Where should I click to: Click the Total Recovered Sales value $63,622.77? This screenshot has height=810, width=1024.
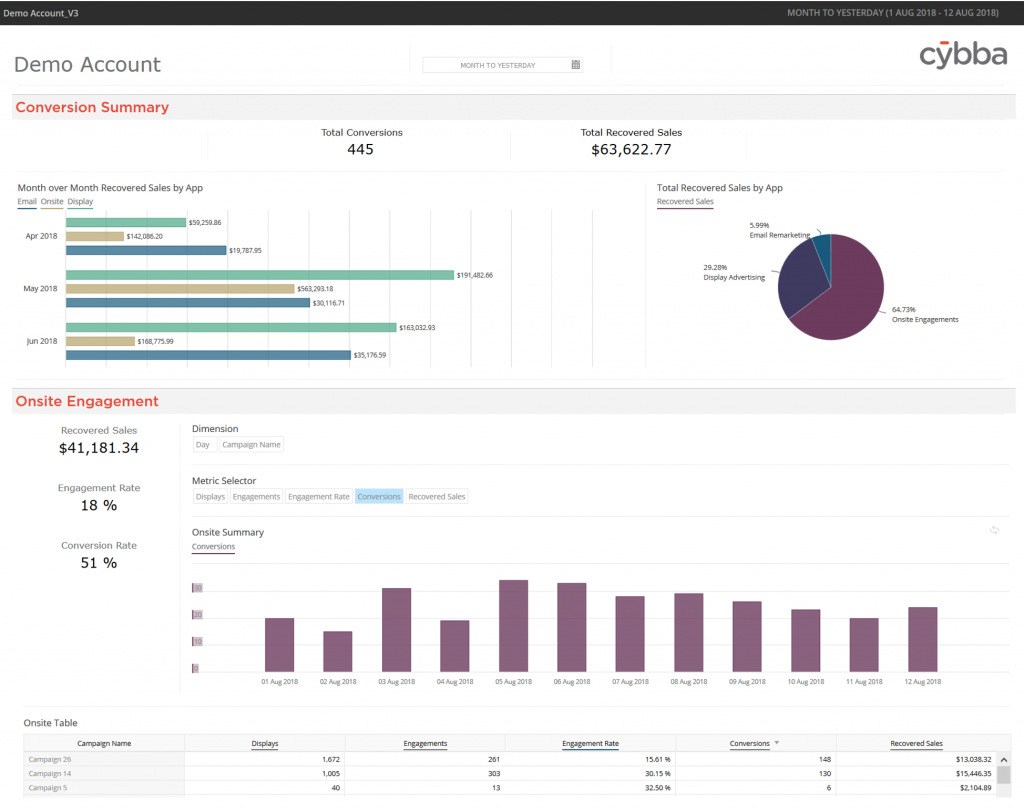(631, 150)
